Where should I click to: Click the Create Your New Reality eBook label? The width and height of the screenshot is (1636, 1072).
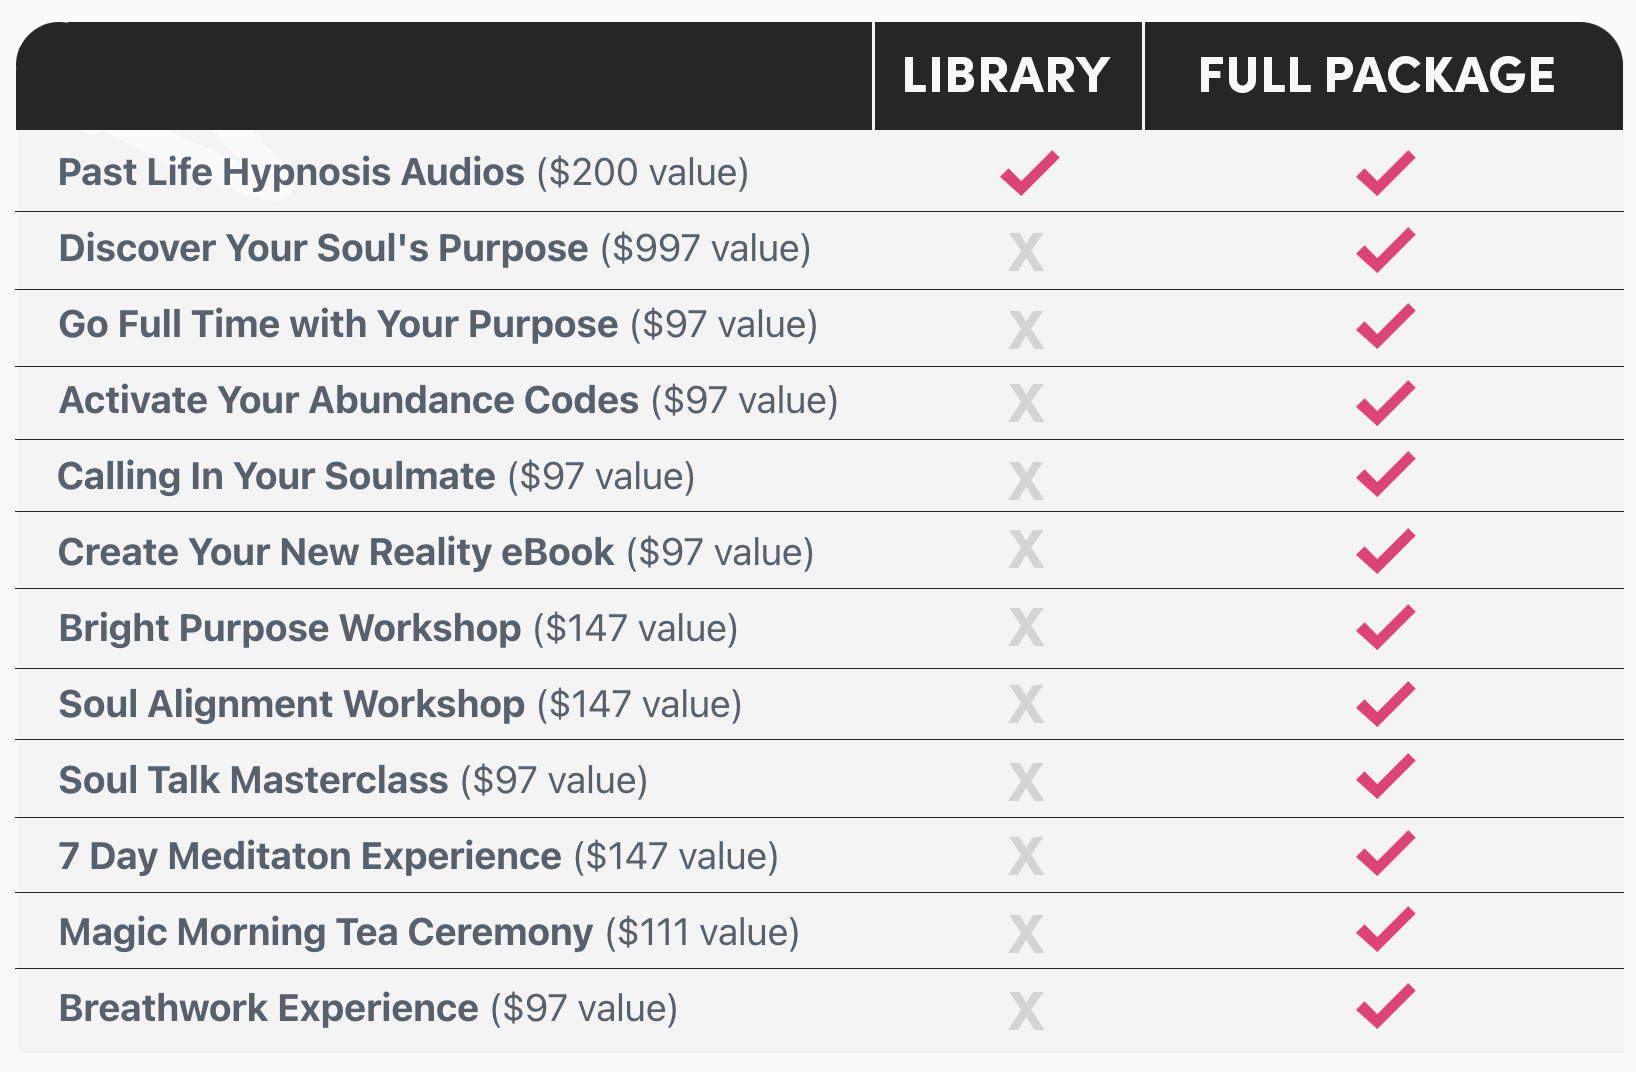(x=336, y=553)
